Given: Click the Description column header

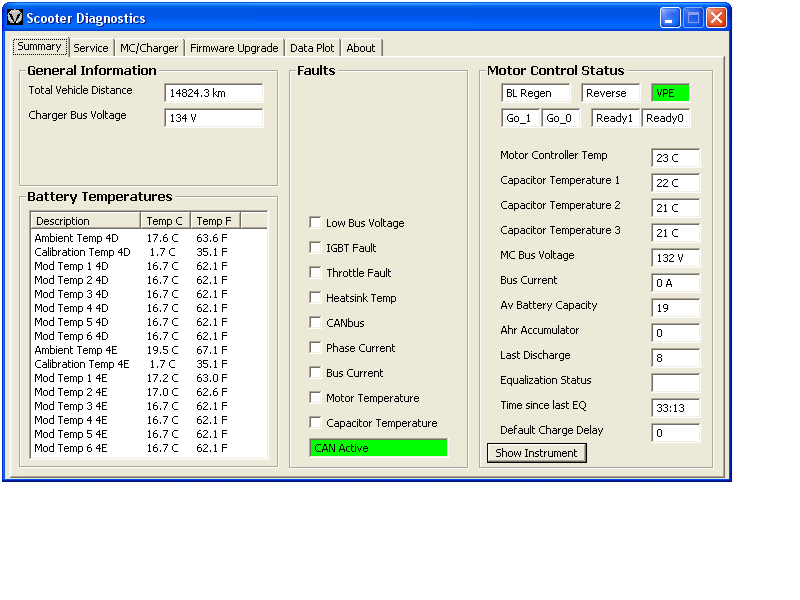Looking at the screenshot, I should [86, 221].
